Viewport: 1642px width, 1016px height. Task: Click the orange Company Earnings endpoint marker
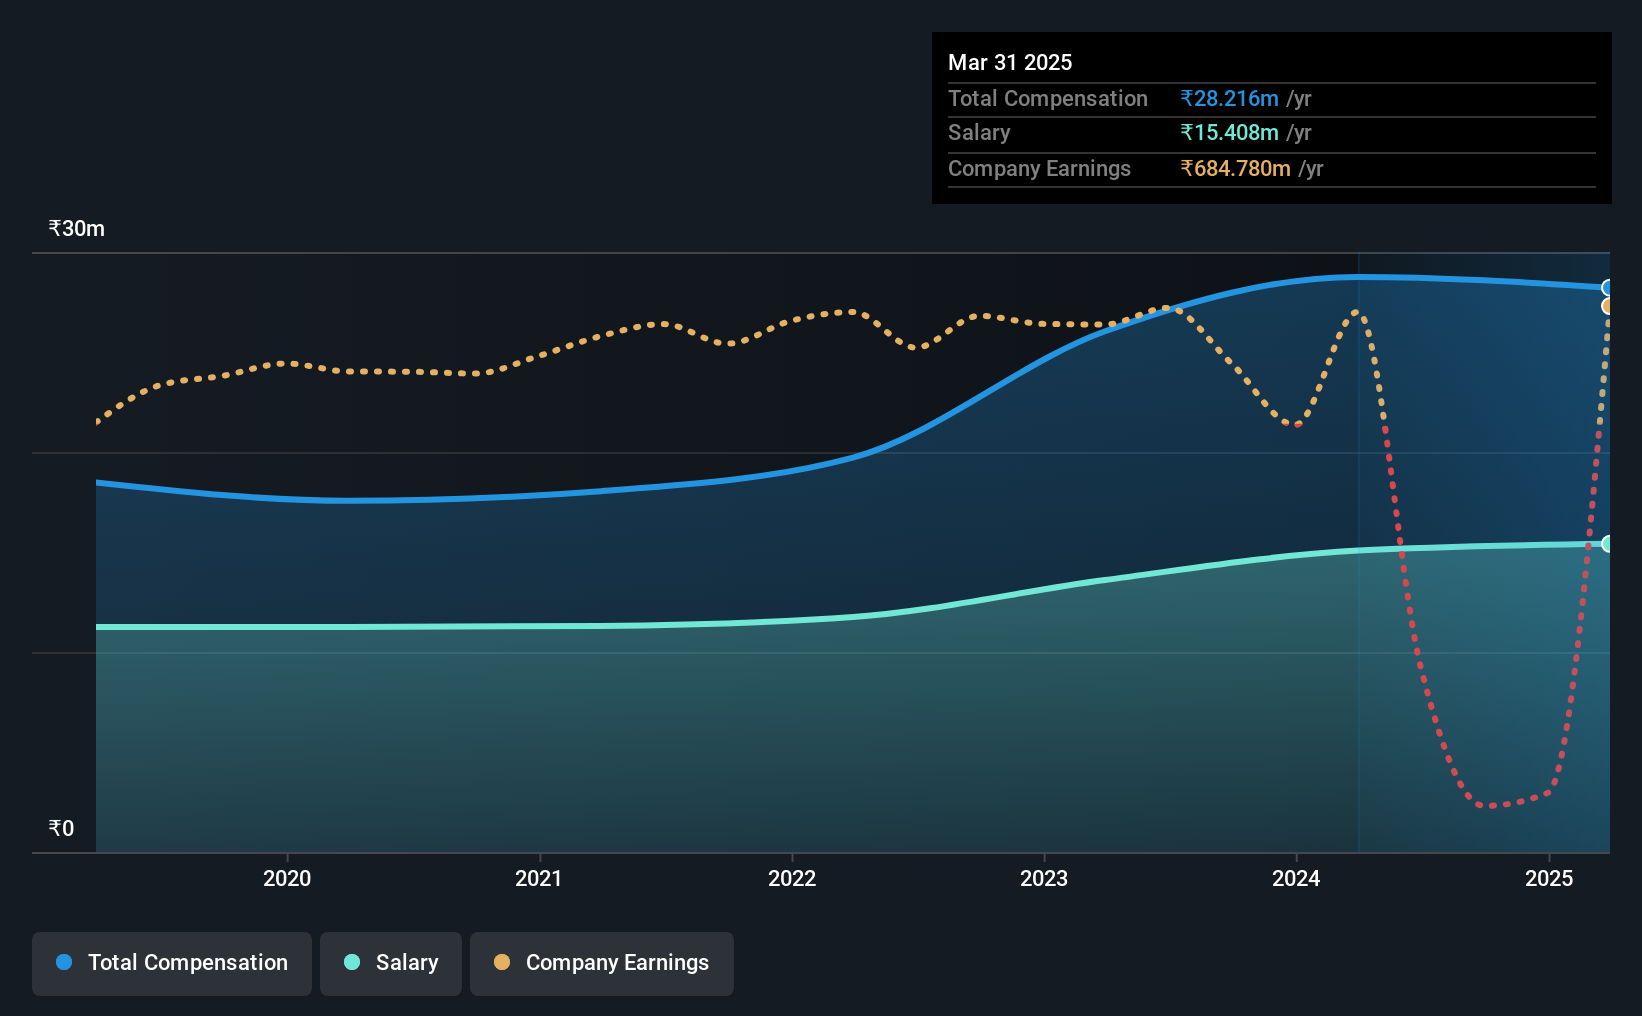point(1608,306)
